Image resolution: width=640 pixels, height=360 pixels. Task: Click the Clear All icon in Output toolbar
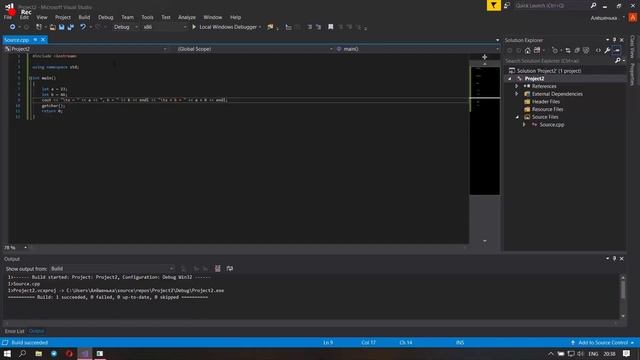tap(218, 269)
